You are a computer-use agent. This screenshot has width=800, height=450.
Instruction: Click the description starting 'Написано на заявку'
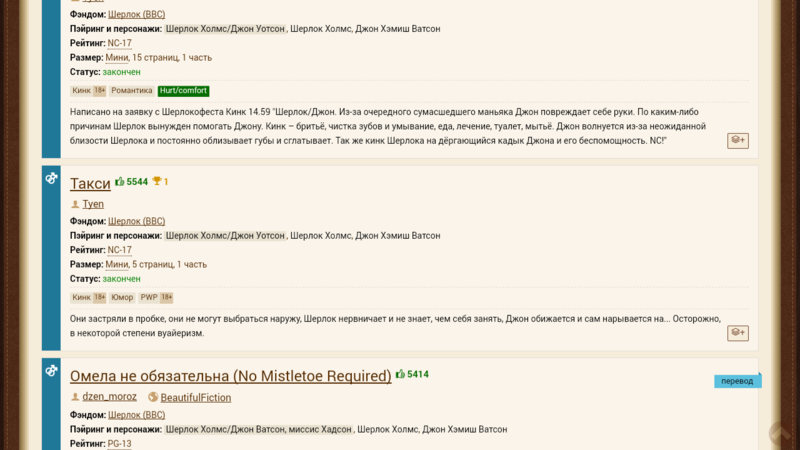[388, 126]
